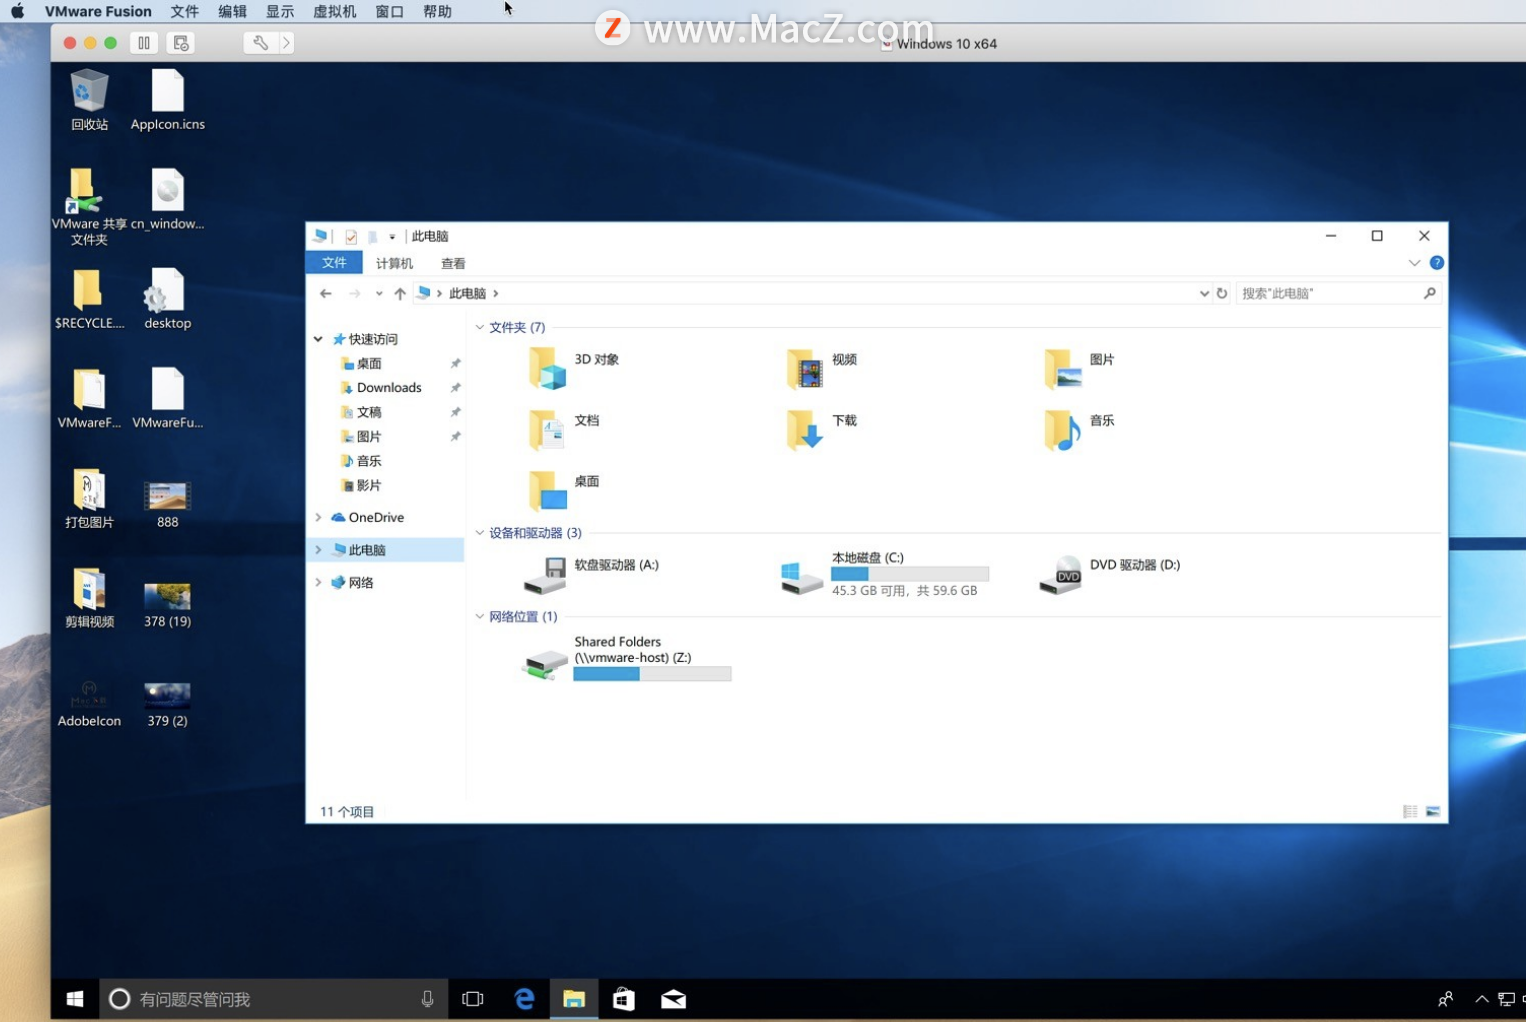Collapse the 文件夹 (7) group
Screen dimensions: 1526x1022
coord(480,327)
